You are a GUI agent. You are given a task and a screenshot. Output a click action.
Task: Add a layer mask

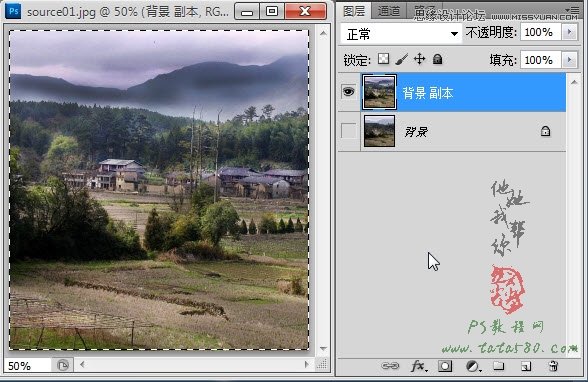pos(445,366)
